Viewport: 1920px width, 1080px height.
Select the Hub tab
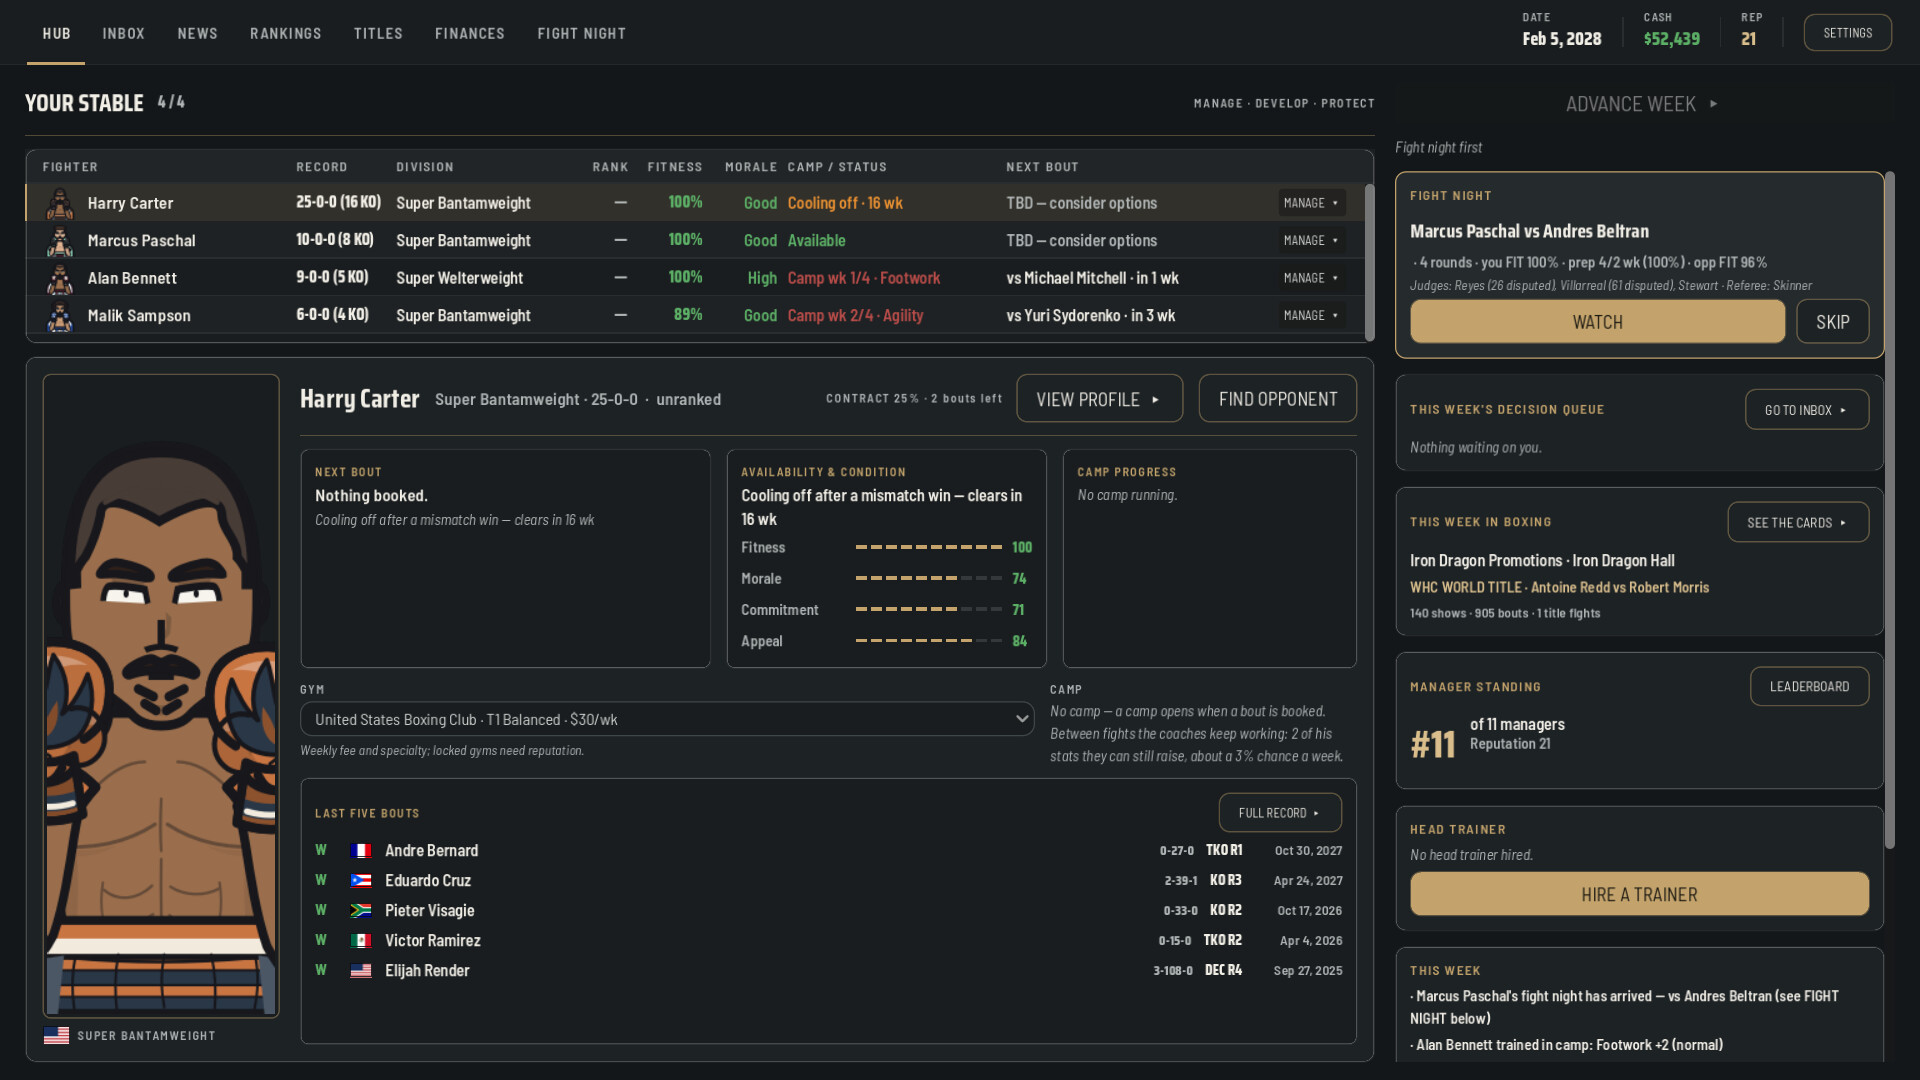(x=56, y=33)
